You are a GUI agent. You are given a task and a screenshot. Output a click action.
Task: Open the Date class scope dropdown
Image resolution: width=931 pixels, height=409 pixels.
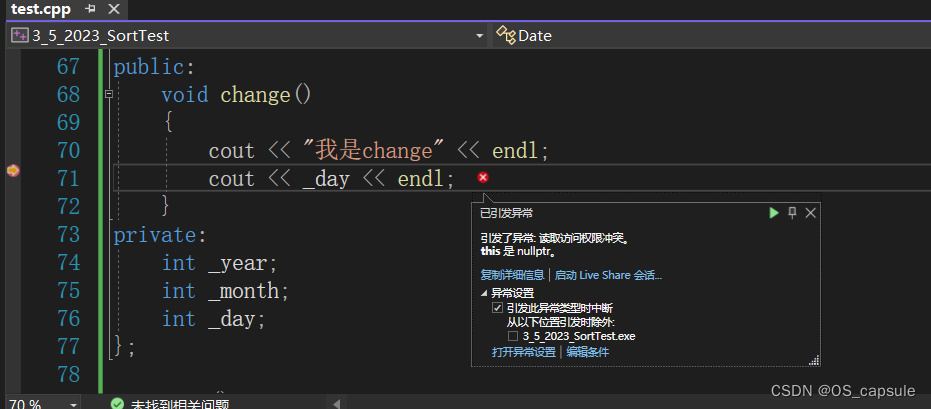712,36
